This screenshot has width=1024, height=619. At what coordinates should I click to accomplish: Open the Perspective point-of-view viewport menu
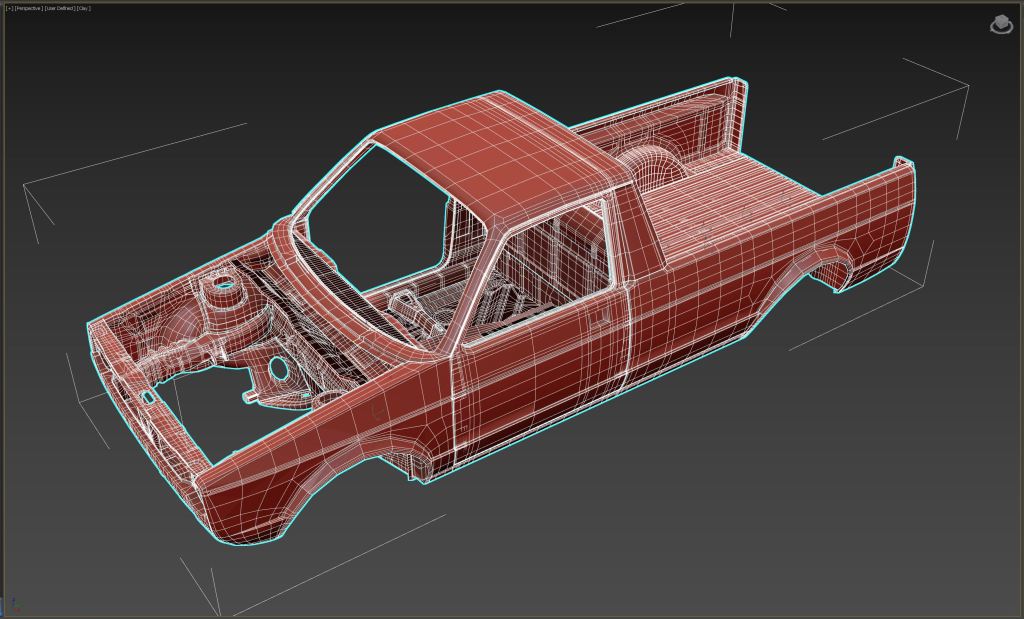[x=29, y=8]
